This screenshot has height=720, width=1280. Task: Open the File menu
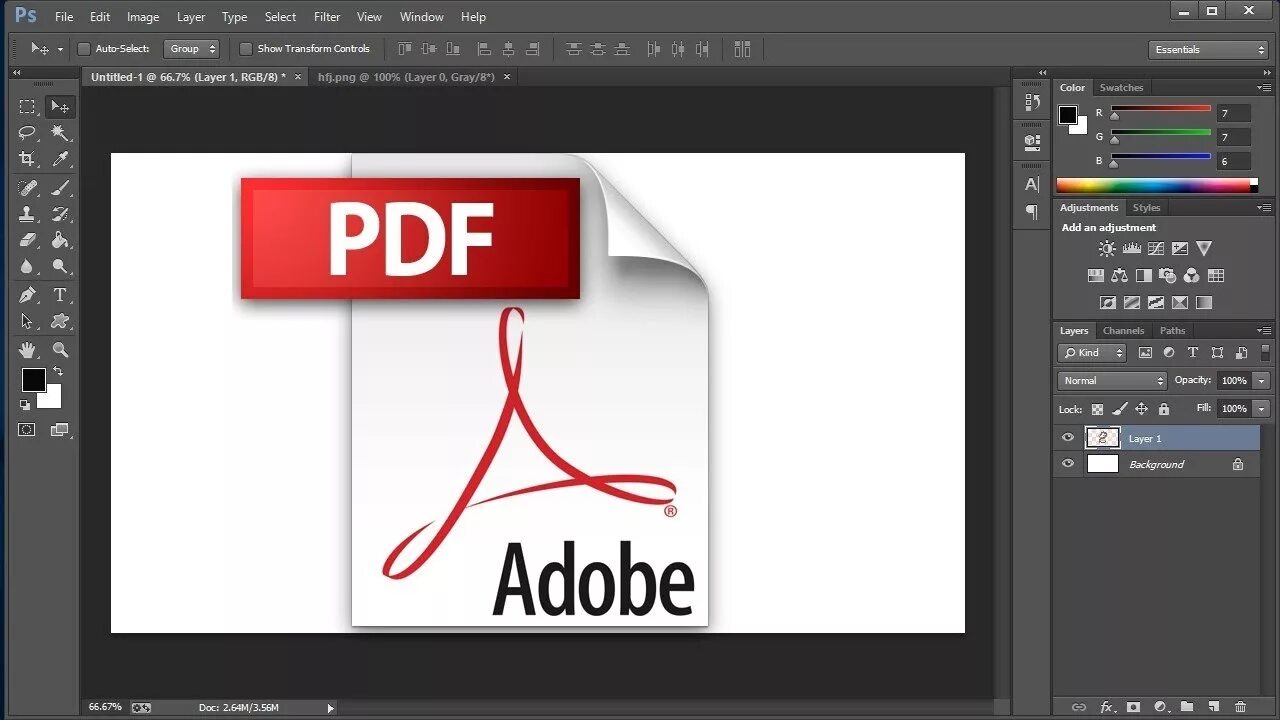tap(64, 17)
